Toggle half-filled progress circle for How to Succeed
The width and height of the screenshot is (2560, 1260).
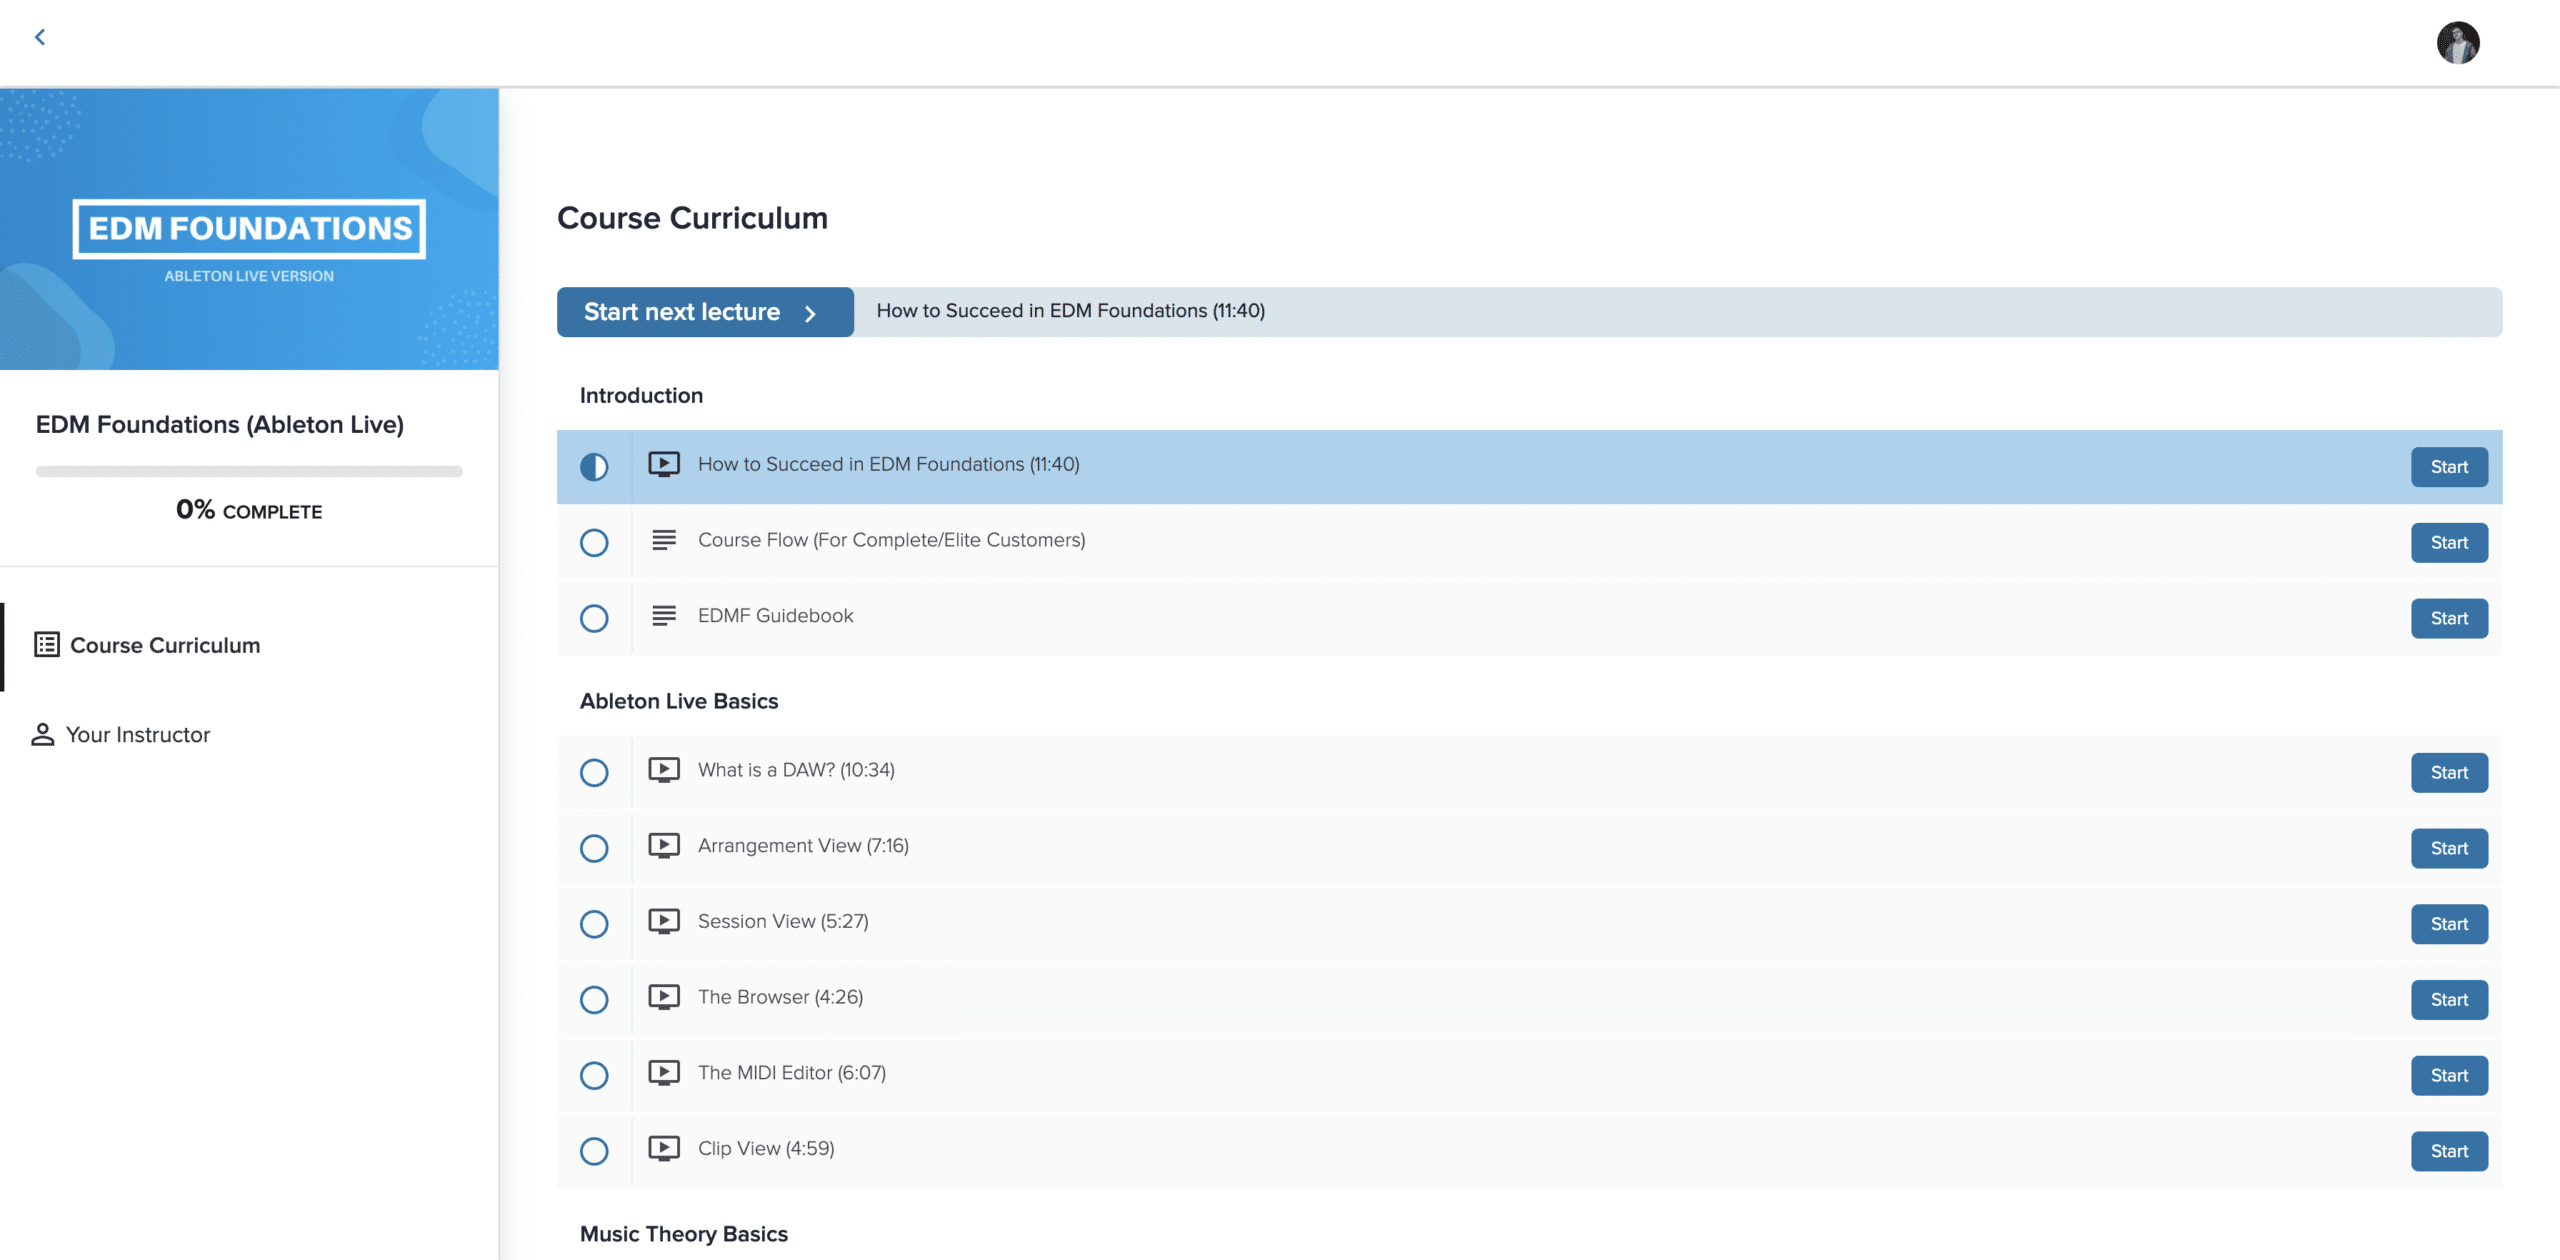594,467
